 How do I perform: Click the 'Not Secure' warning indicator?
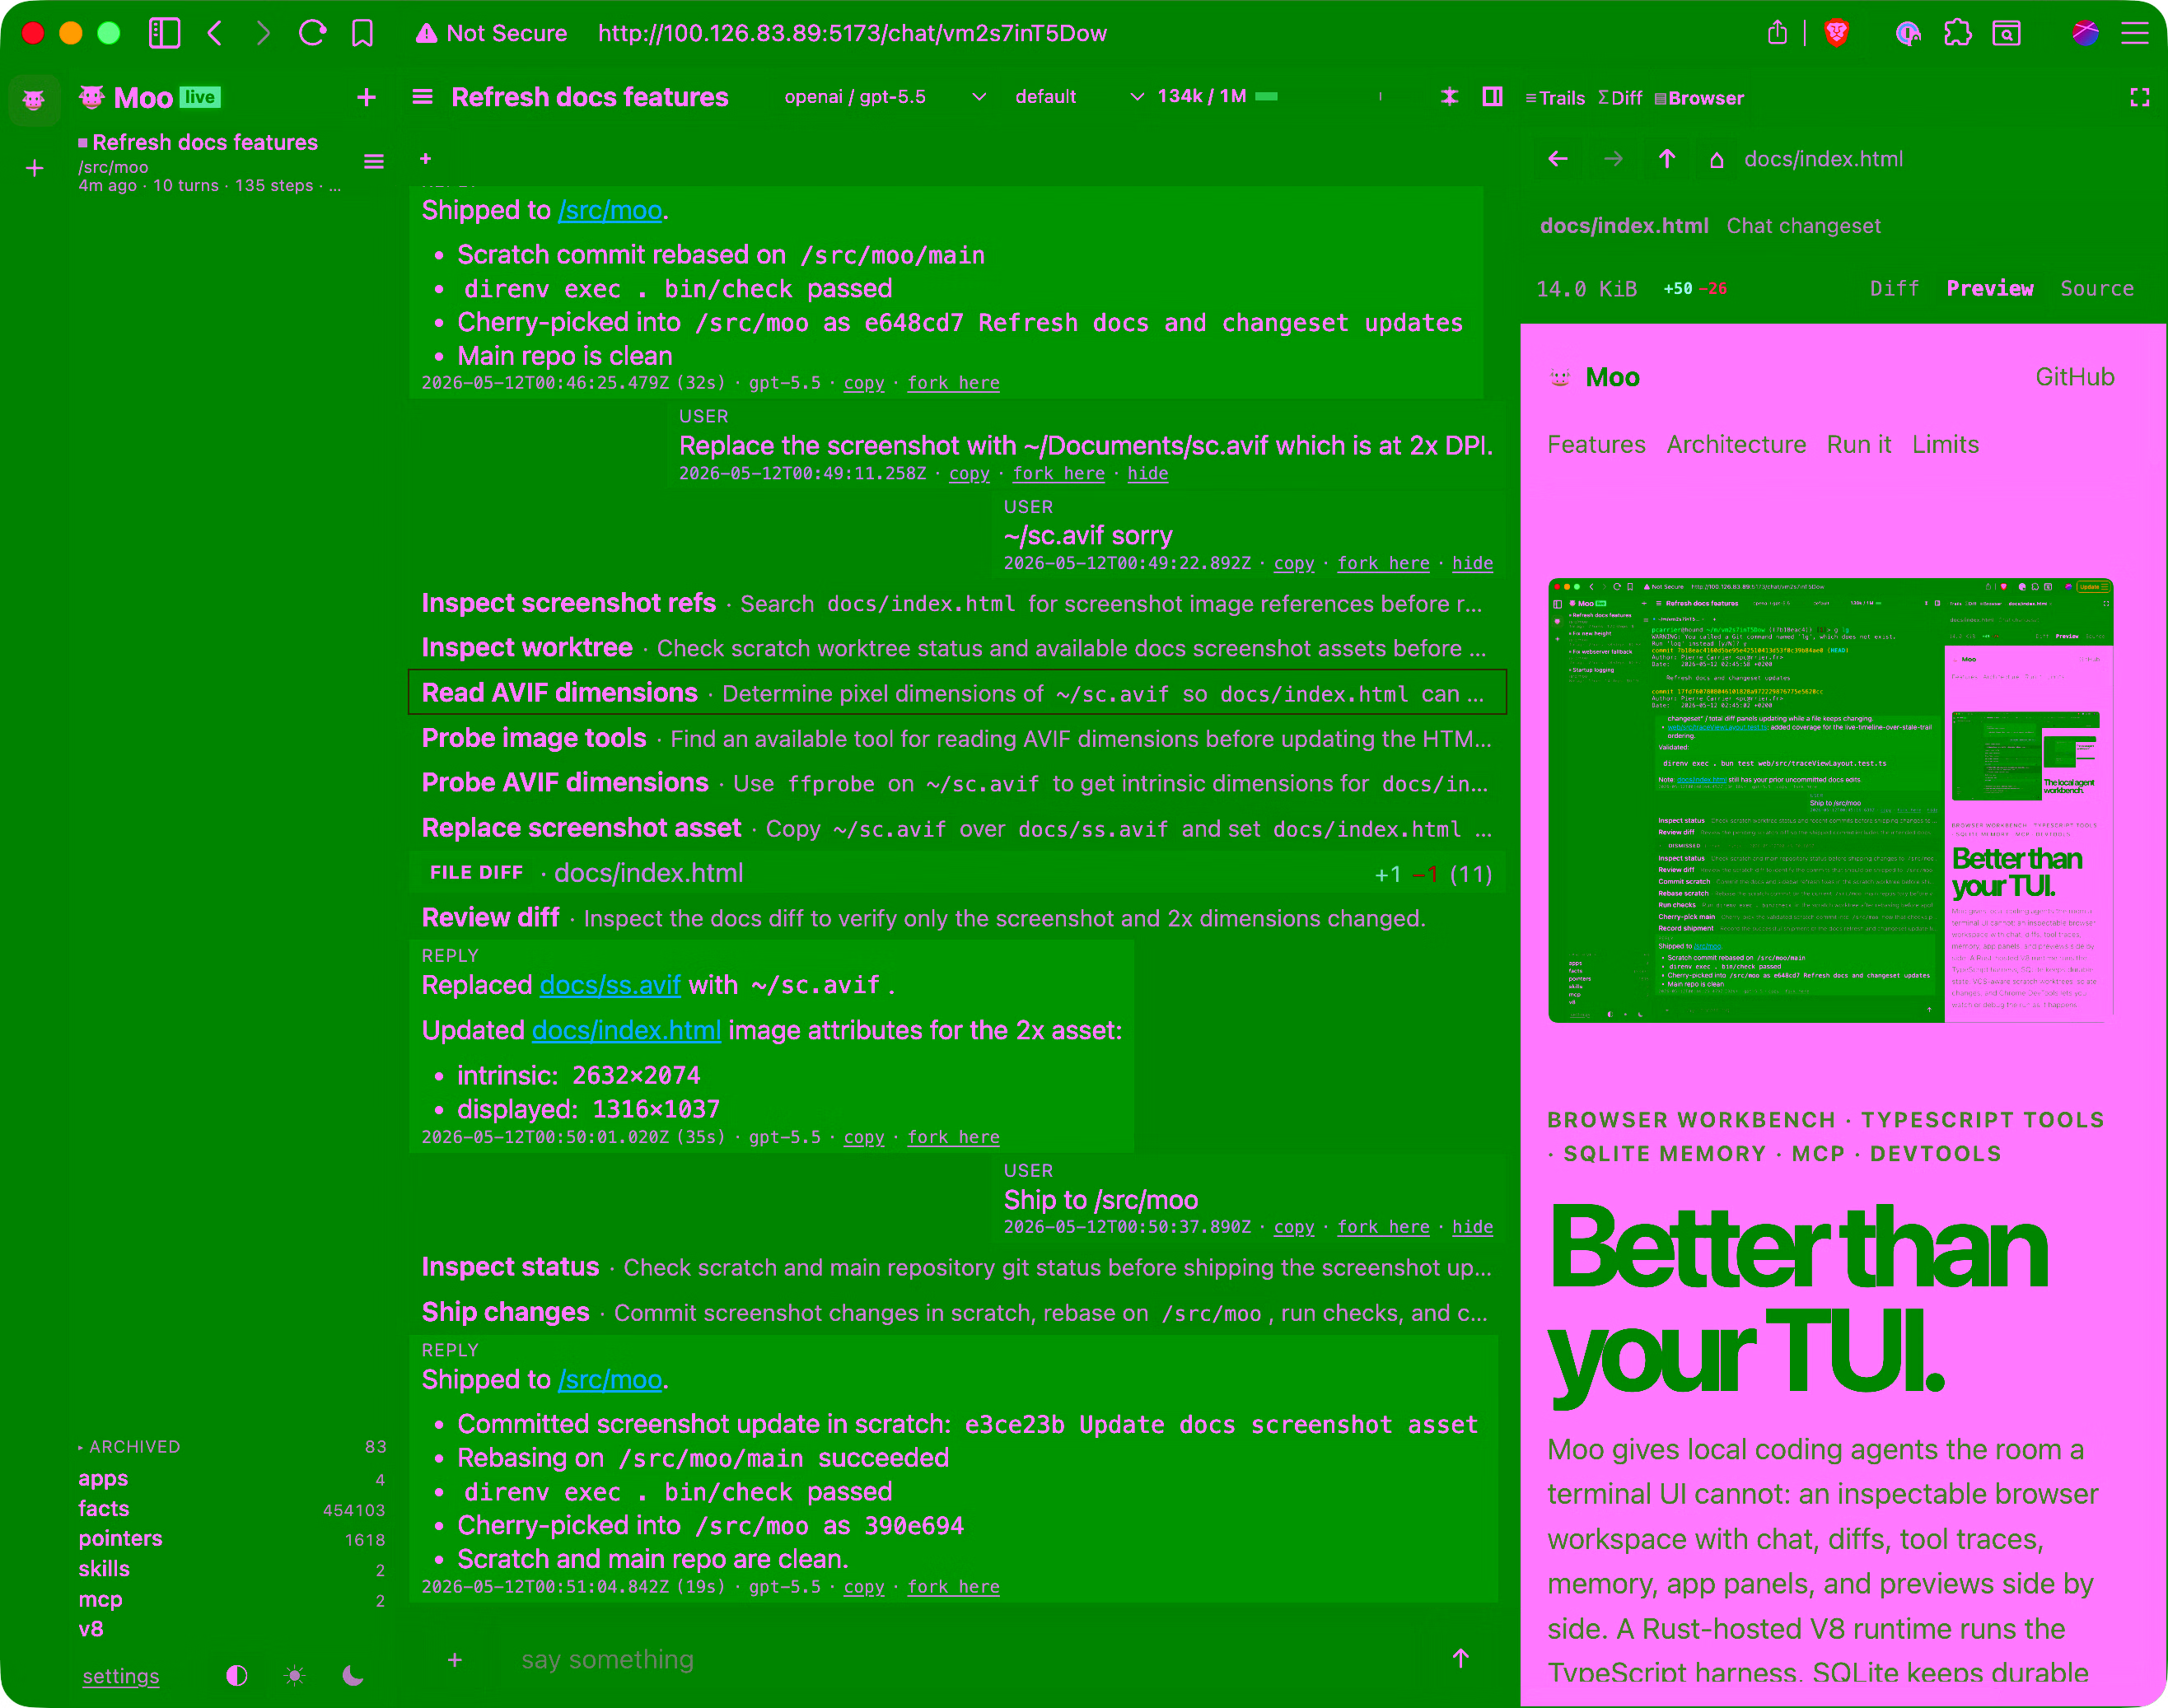pos(491,33)
